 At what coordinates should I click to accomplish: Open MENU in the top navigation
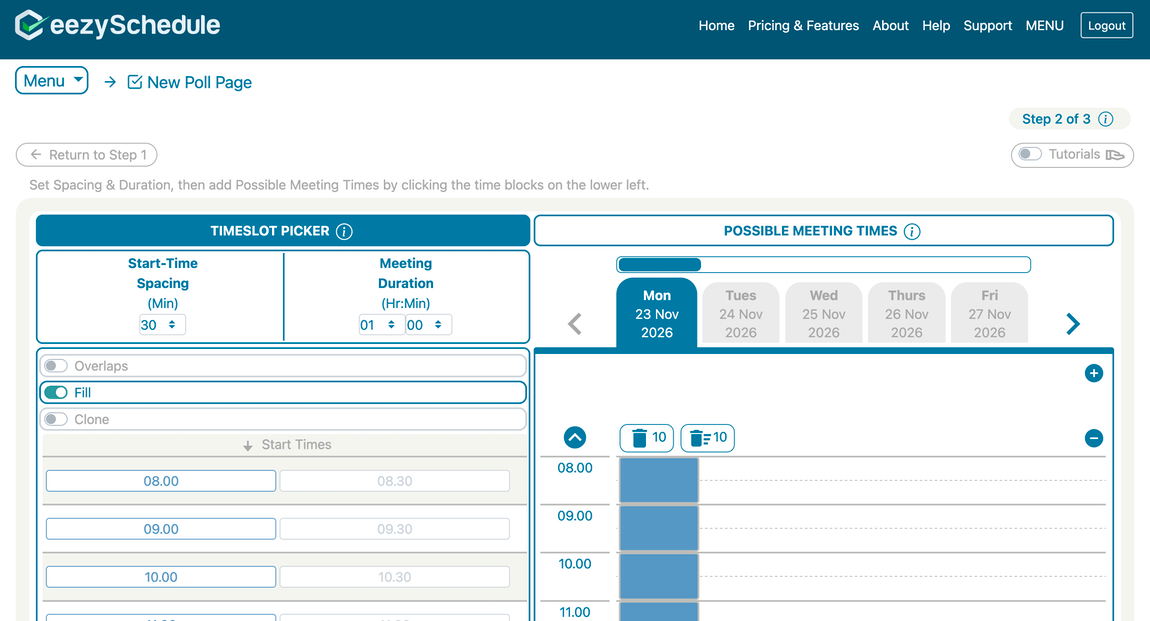(1044, 26)
